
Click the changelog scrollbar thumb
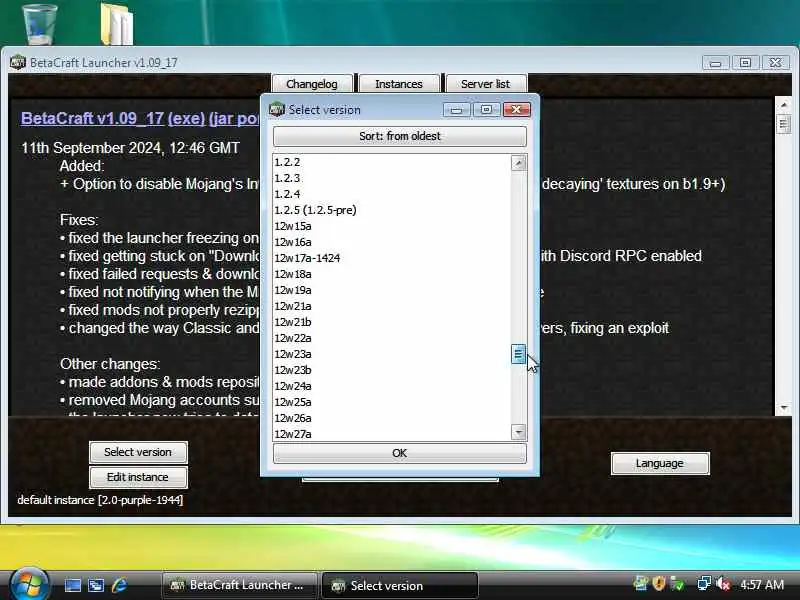coord(784,123)
